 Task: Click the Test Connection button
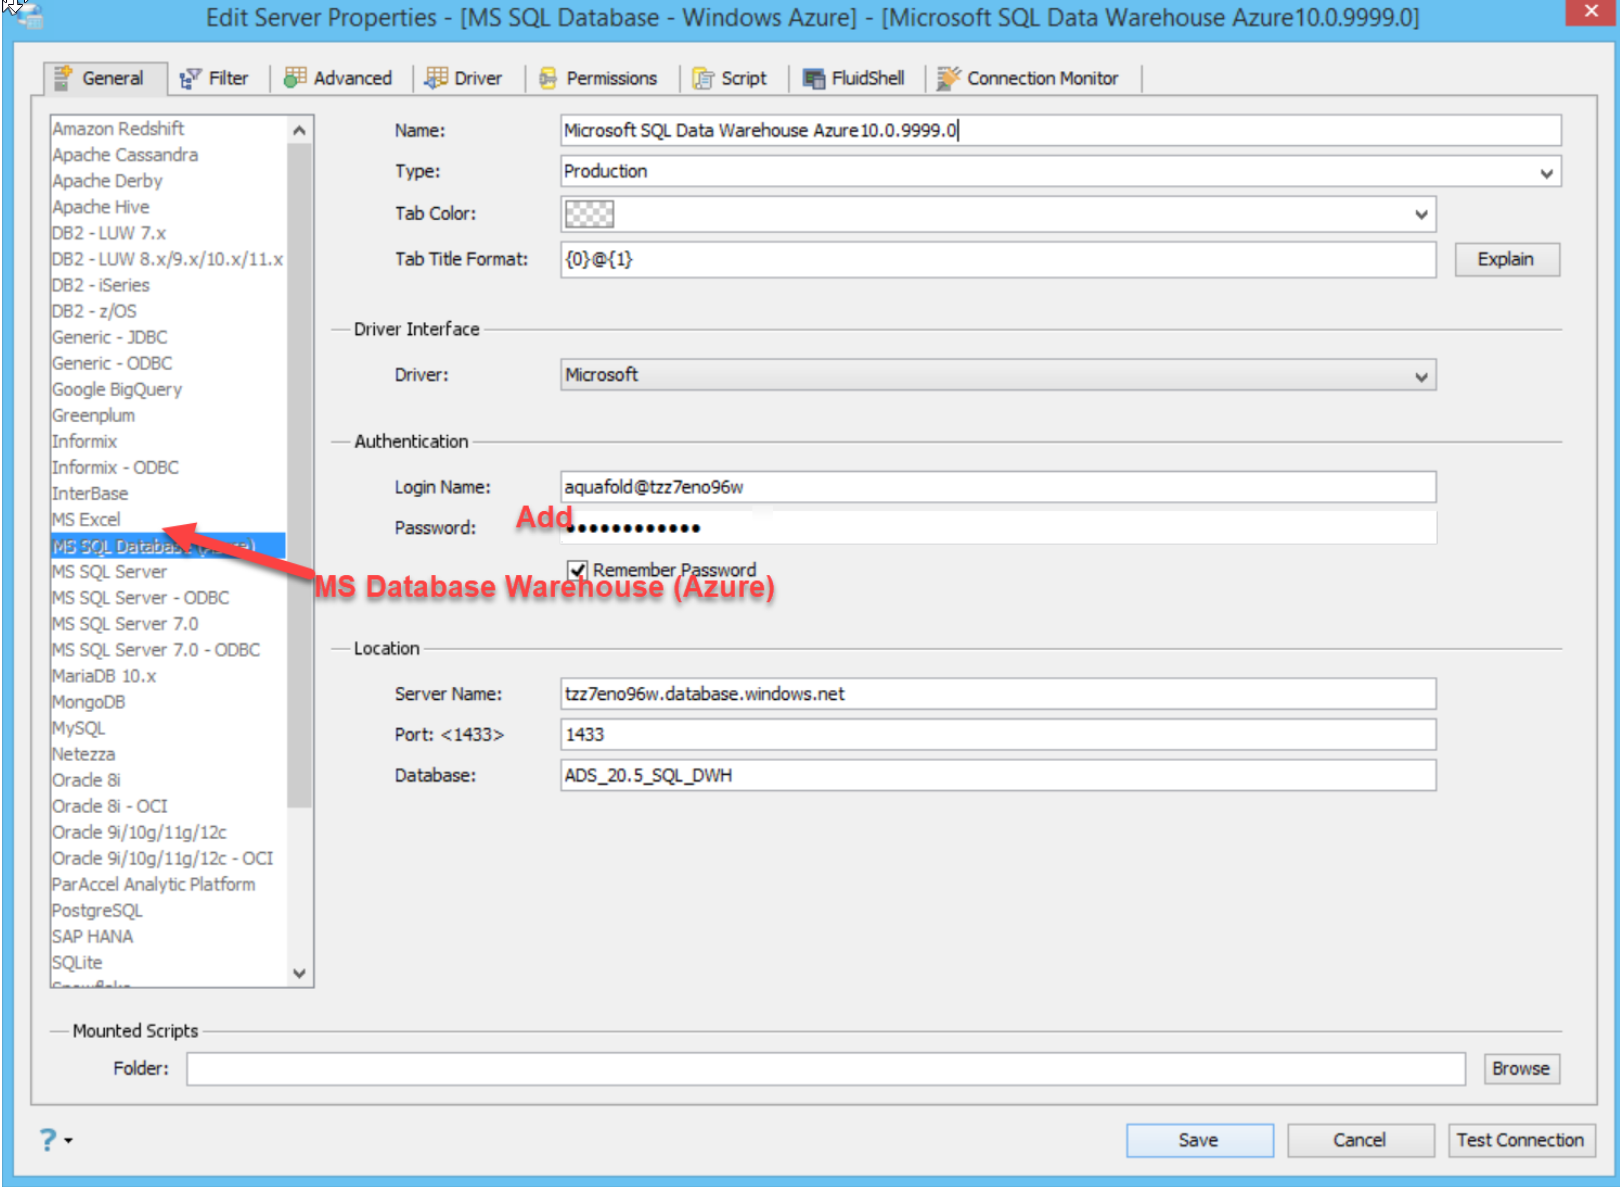click(1521, 1140)
